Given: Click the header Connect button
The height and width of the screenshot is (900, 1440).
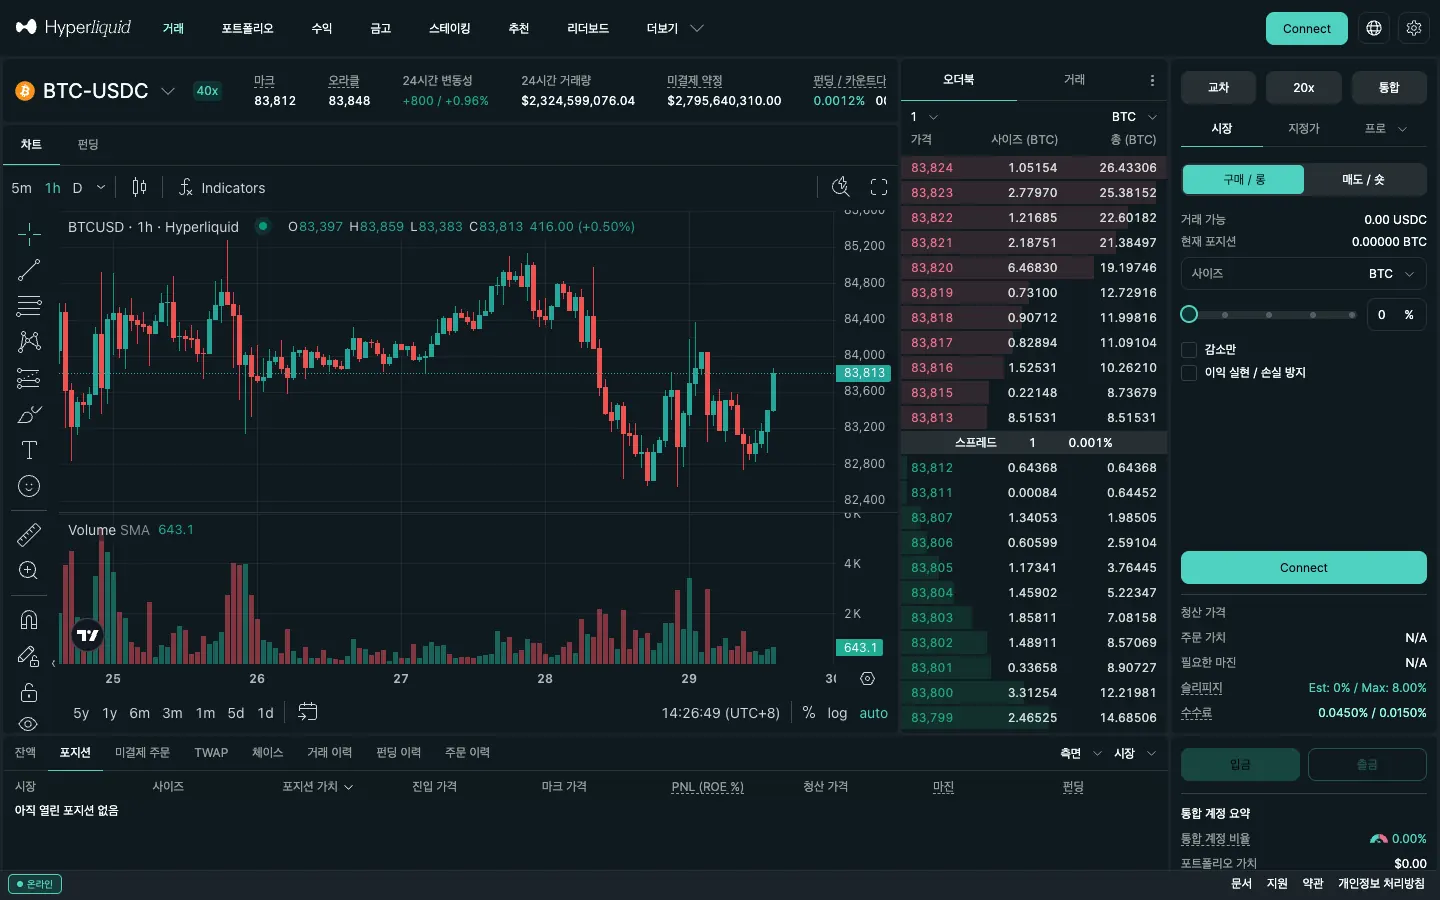Looking at the screenshot, I should (x=1306, y=28).
